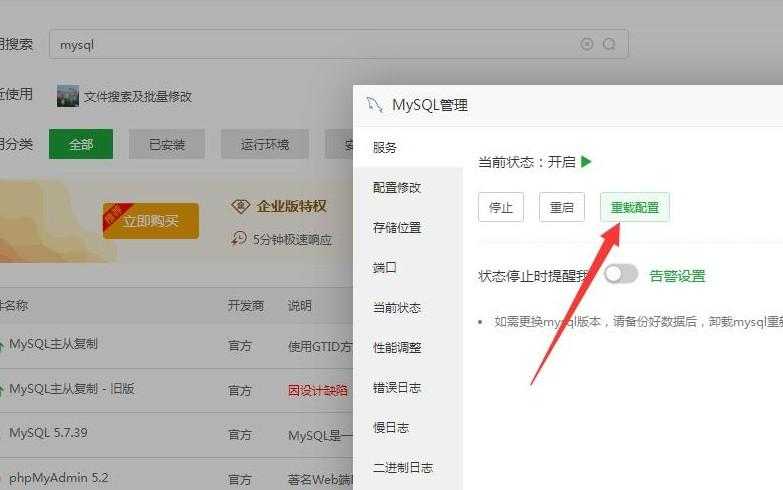Open the 配置修改 tab

pyautogui.click(x=397, y=188)
